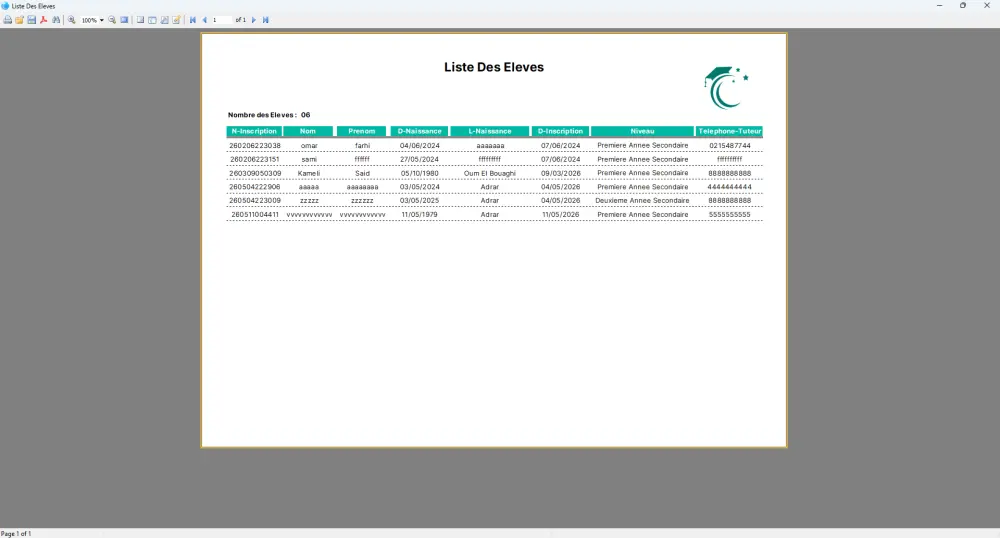Click 'Deuxieme Annee Secondaire' level cell
1000x538 pixels.
click(642, 200)
